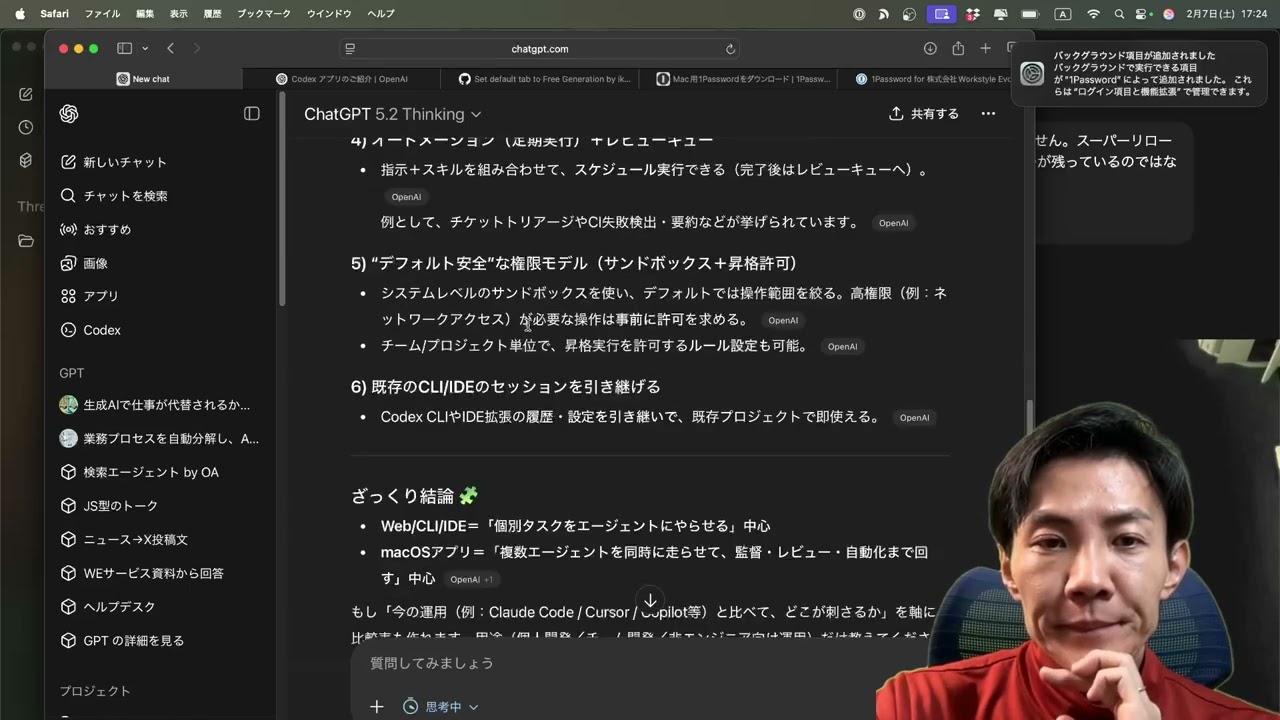The image size is (1280, 720).
Task: Open Safari page reader icon in address bar
Action: click(350, 49)
